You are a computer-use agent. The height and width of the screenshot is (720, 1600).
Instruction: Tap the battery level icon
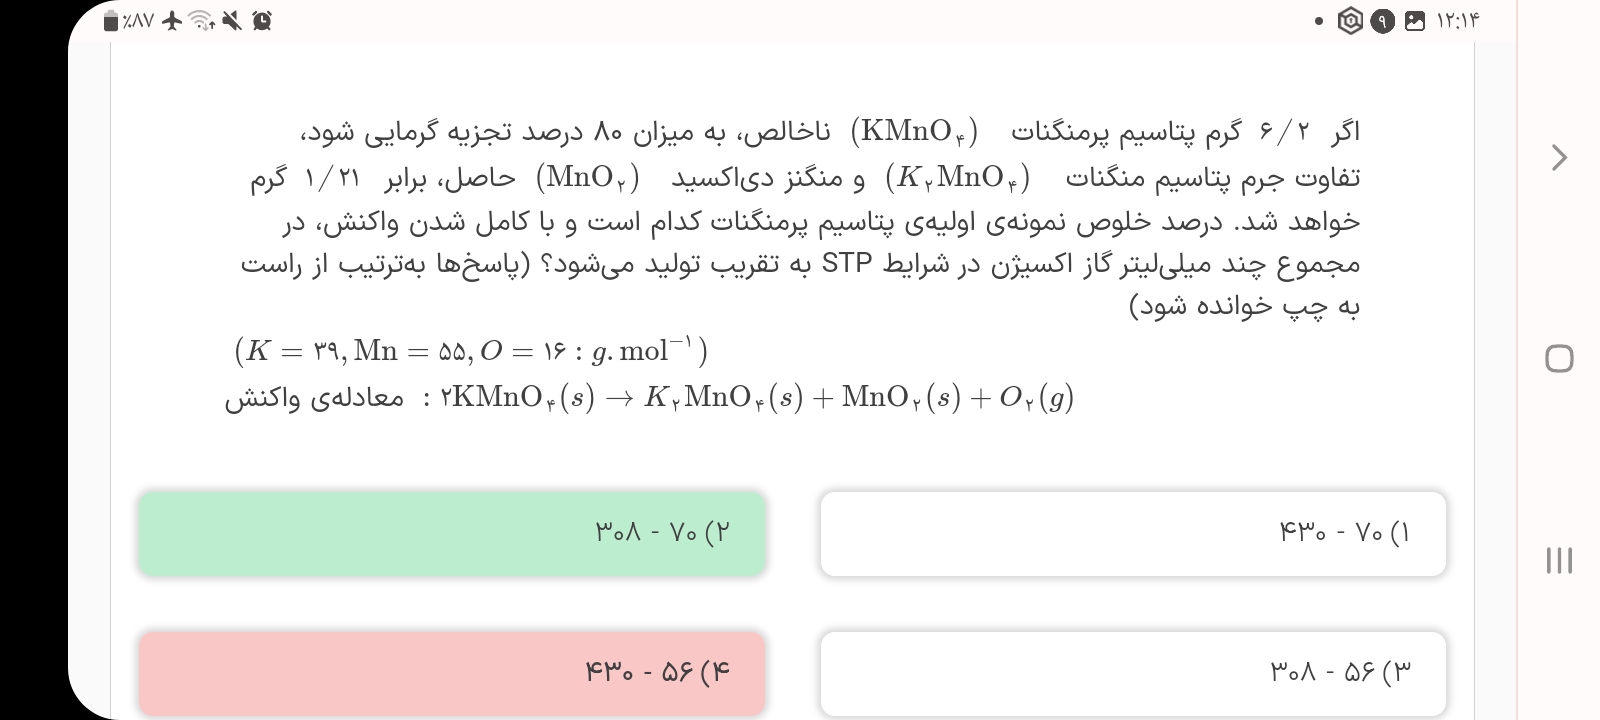click(112, 21)
